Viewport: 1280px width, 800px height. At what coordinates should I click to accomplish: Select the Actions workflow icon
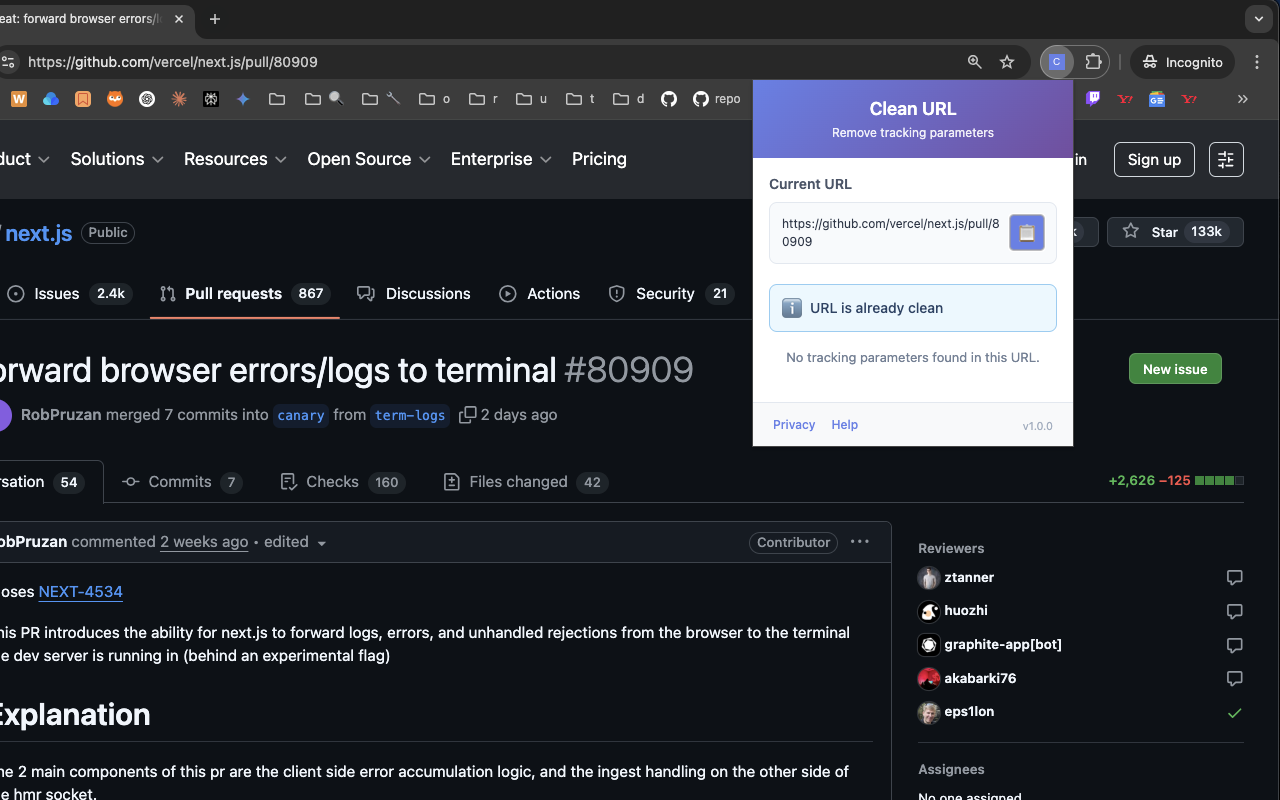click(x=510, y=293)
